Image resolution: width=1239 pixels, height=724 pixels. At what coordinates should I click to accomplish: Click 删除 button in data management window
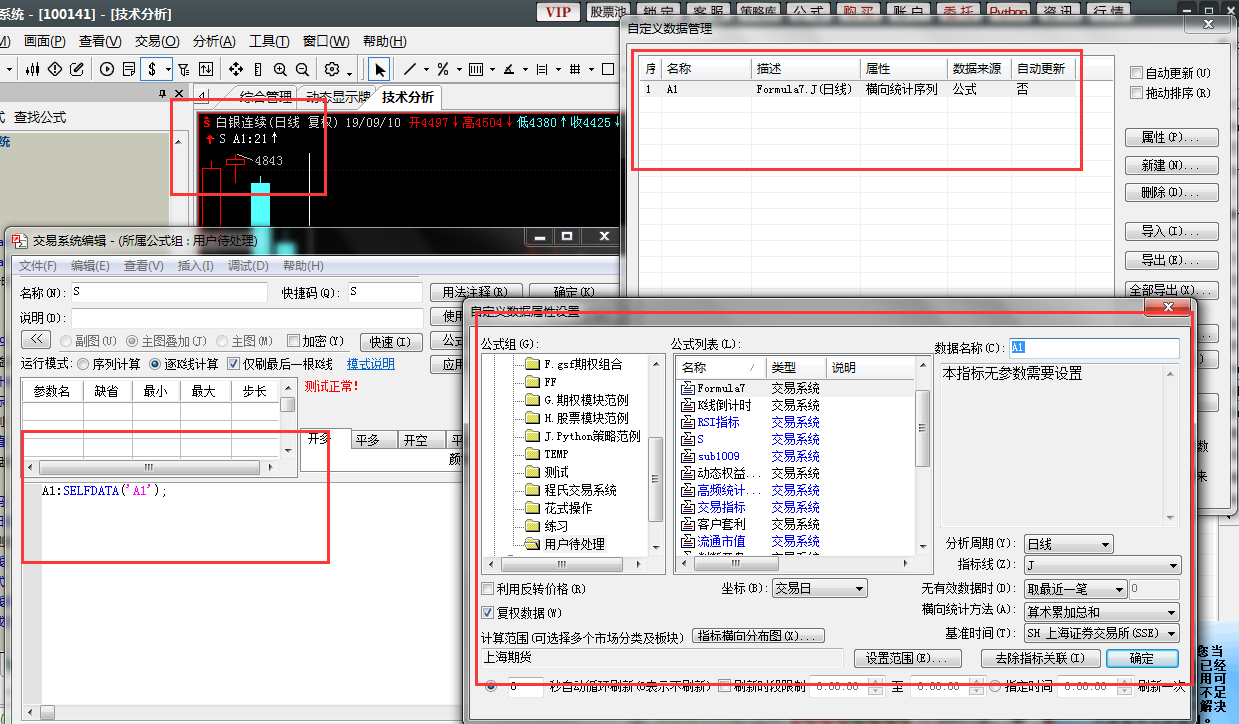[1171, 192]
